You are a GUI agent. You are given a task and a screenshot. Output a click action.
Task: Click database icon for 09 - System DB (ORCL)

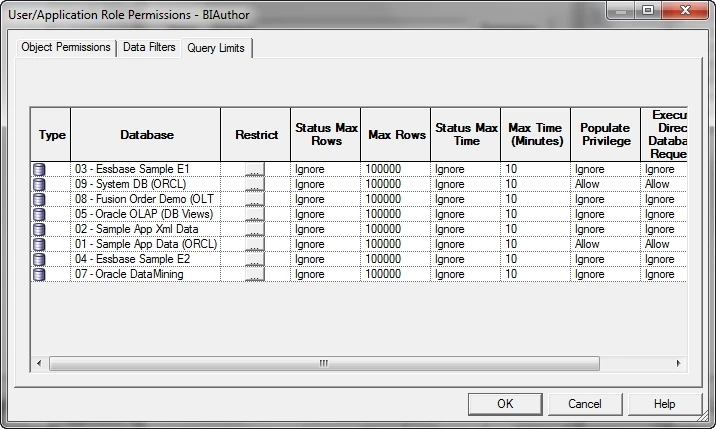(39, 184)
